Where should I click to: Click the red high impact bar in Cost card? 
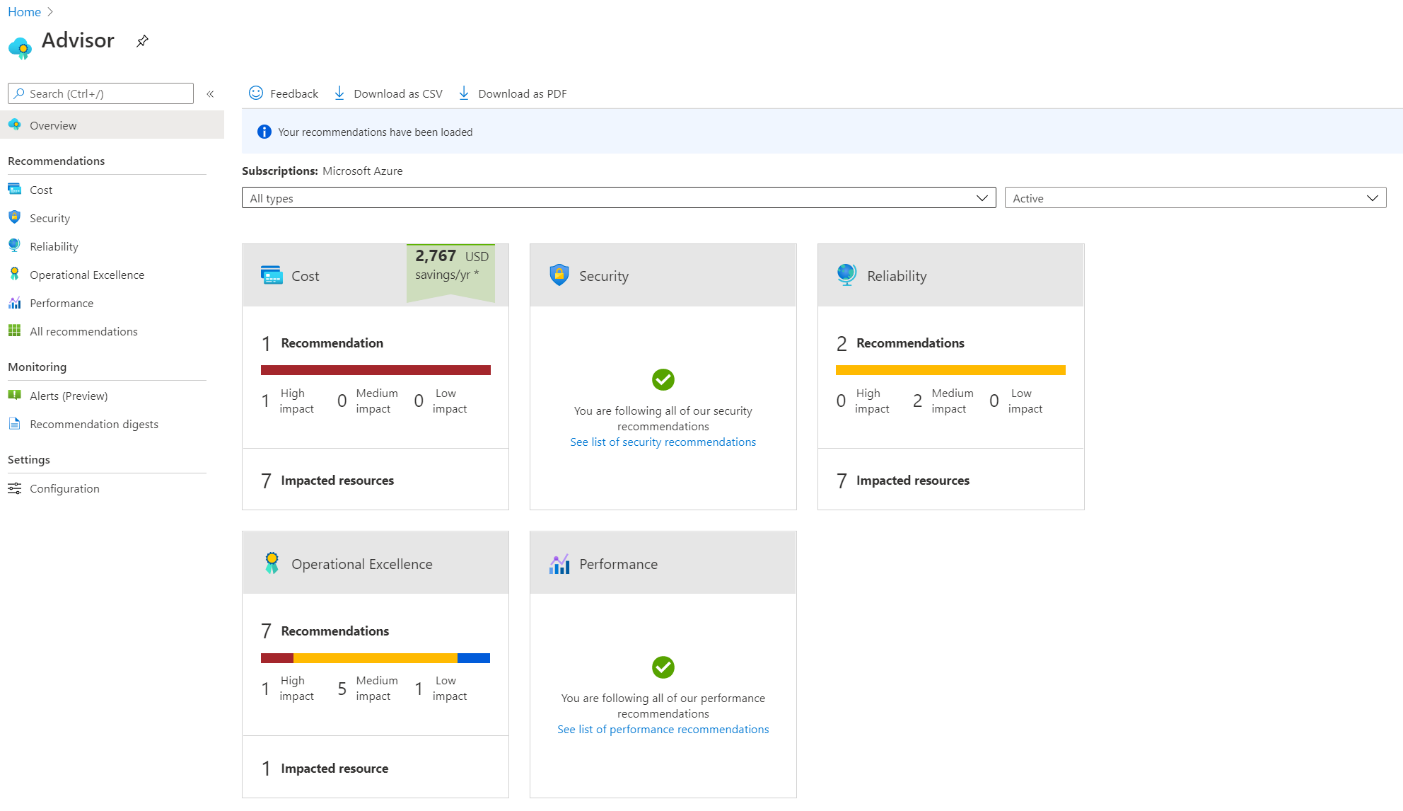[x=376, y=370]
